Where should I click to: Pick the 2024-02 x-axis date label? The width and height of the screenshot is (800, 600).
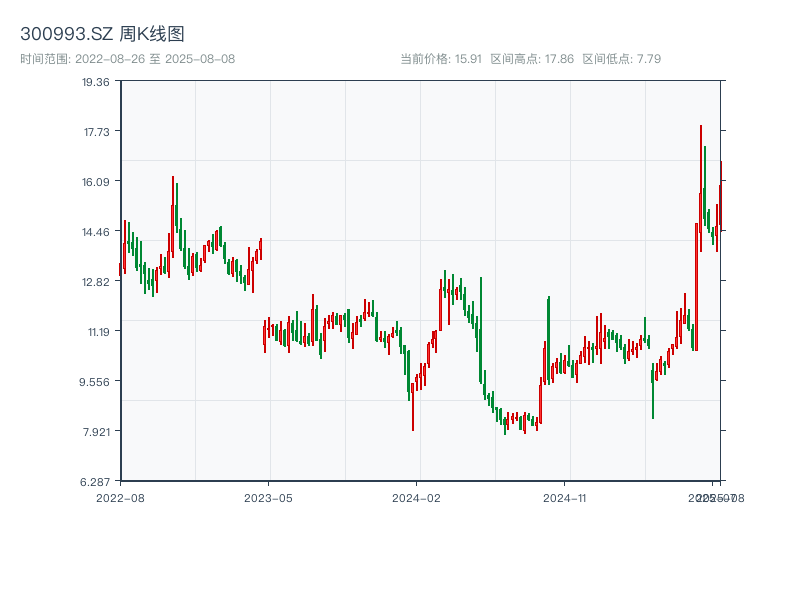[416, 497]
